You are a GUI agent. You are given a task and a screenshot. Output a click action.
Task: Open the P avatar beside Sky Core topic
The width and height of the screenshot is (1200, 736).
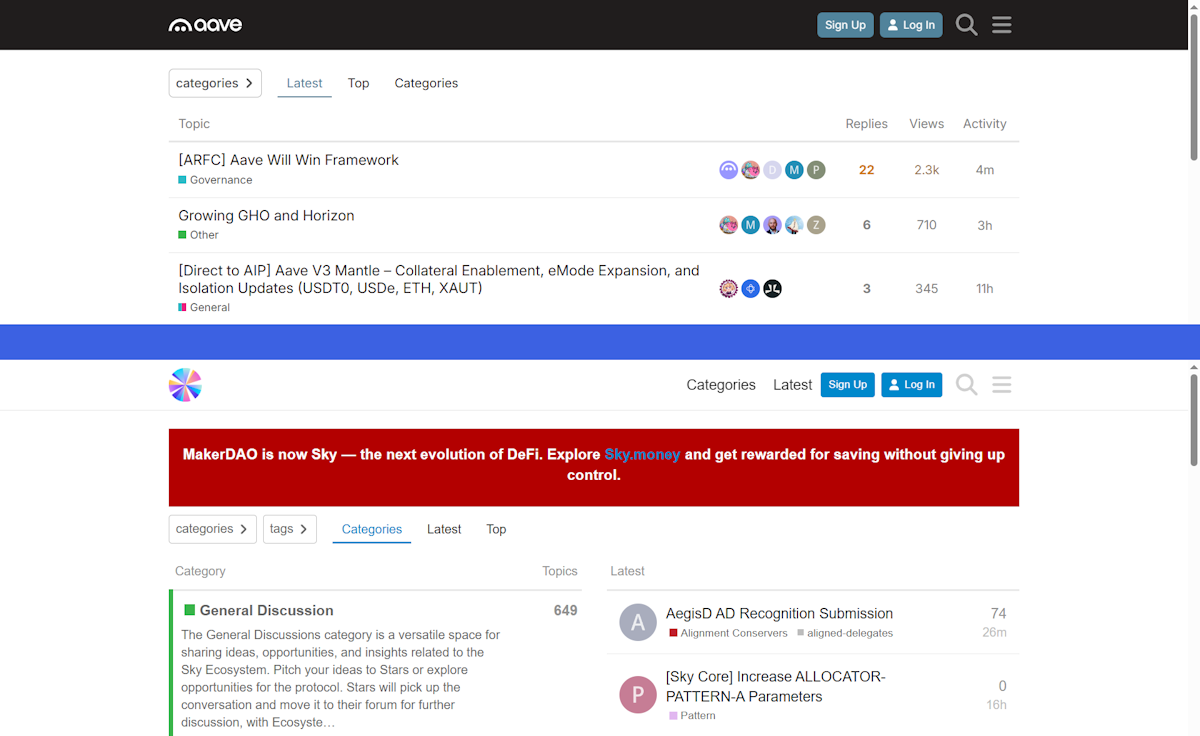coord(638,695)
